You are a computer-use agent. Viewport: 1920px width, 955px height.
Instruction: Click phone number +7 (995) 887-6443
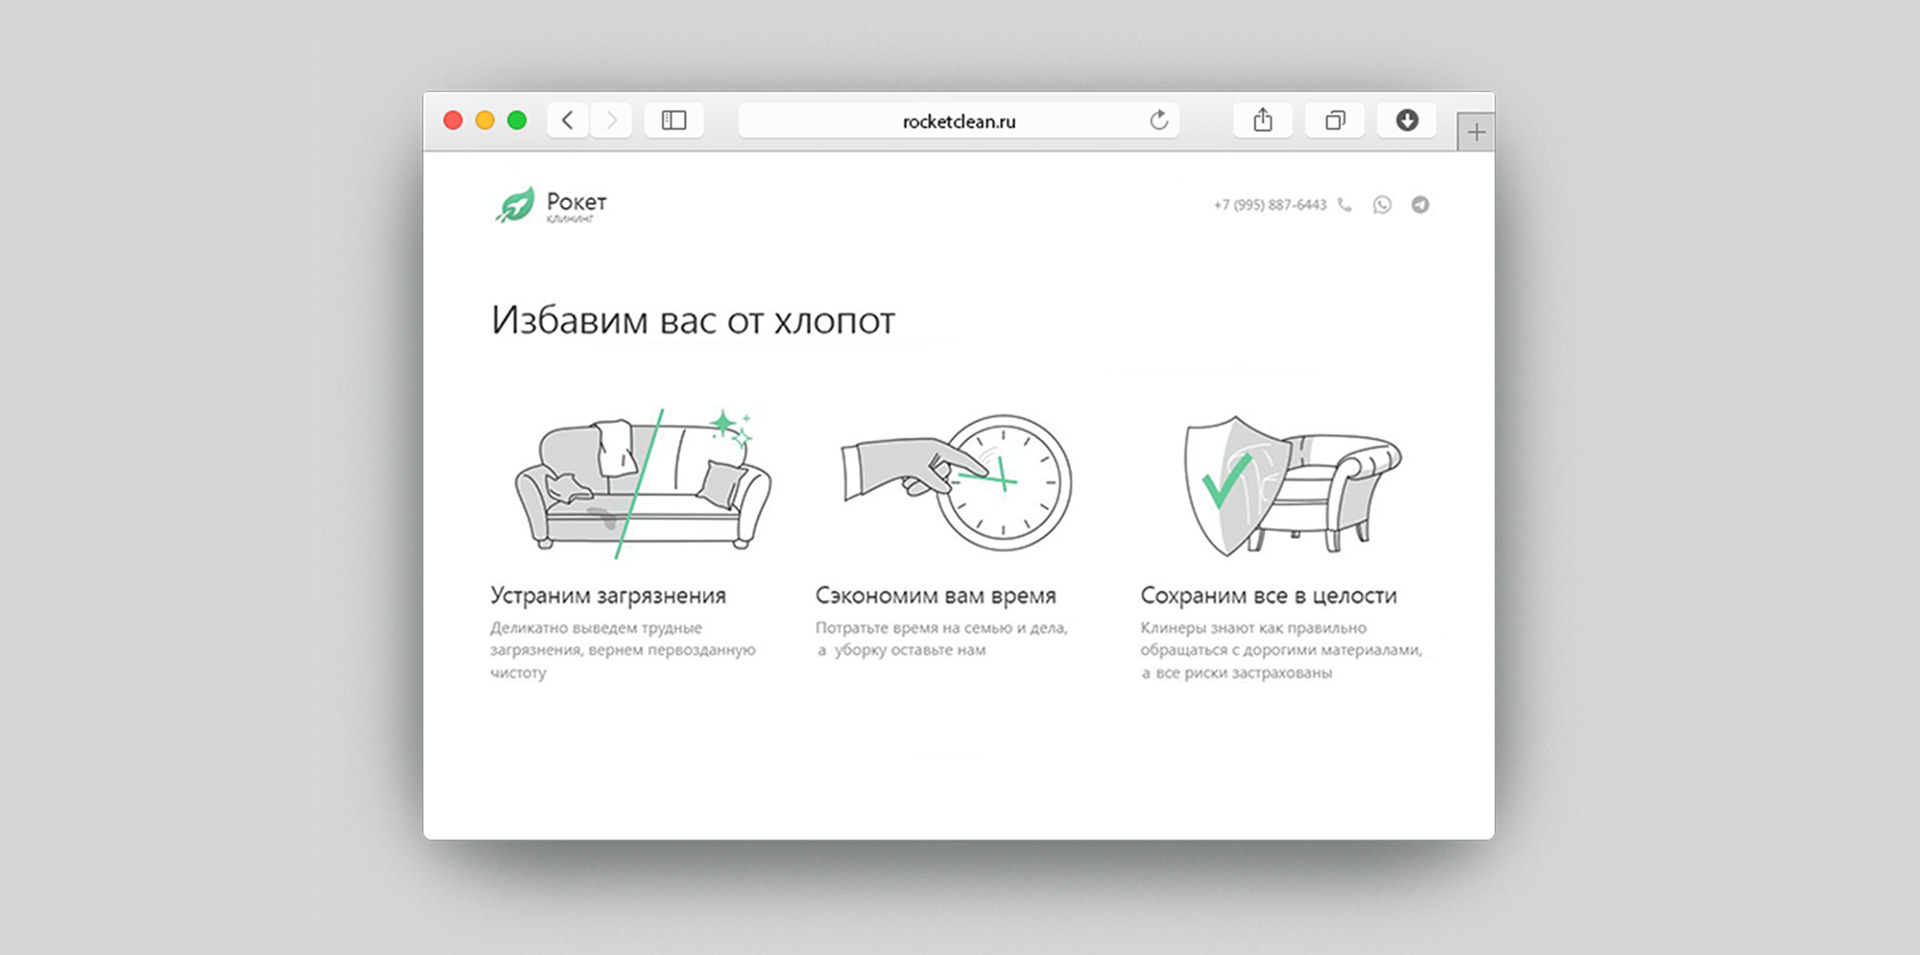[x=1270, y=205]
